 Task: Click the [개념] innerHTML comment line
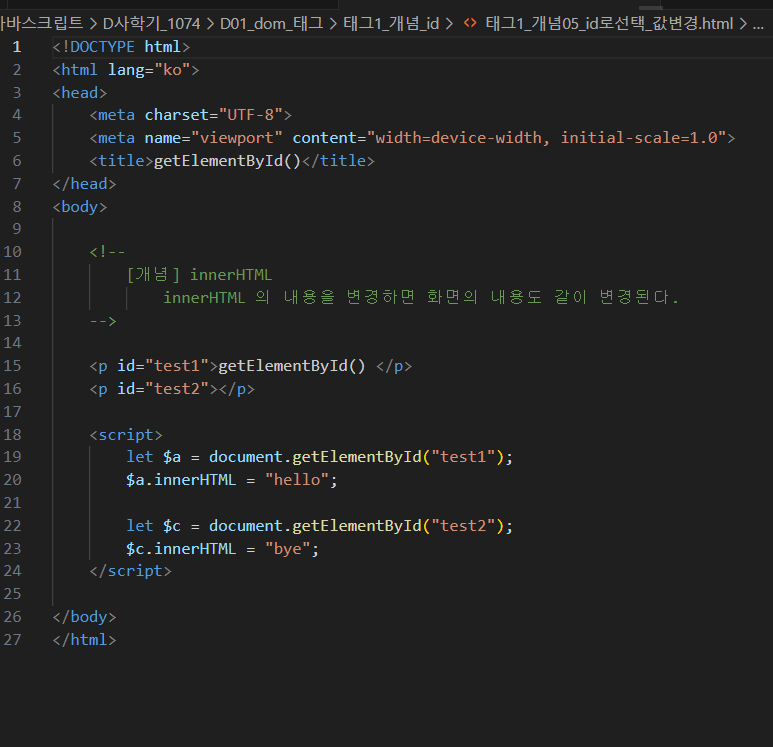pos(199,275)
